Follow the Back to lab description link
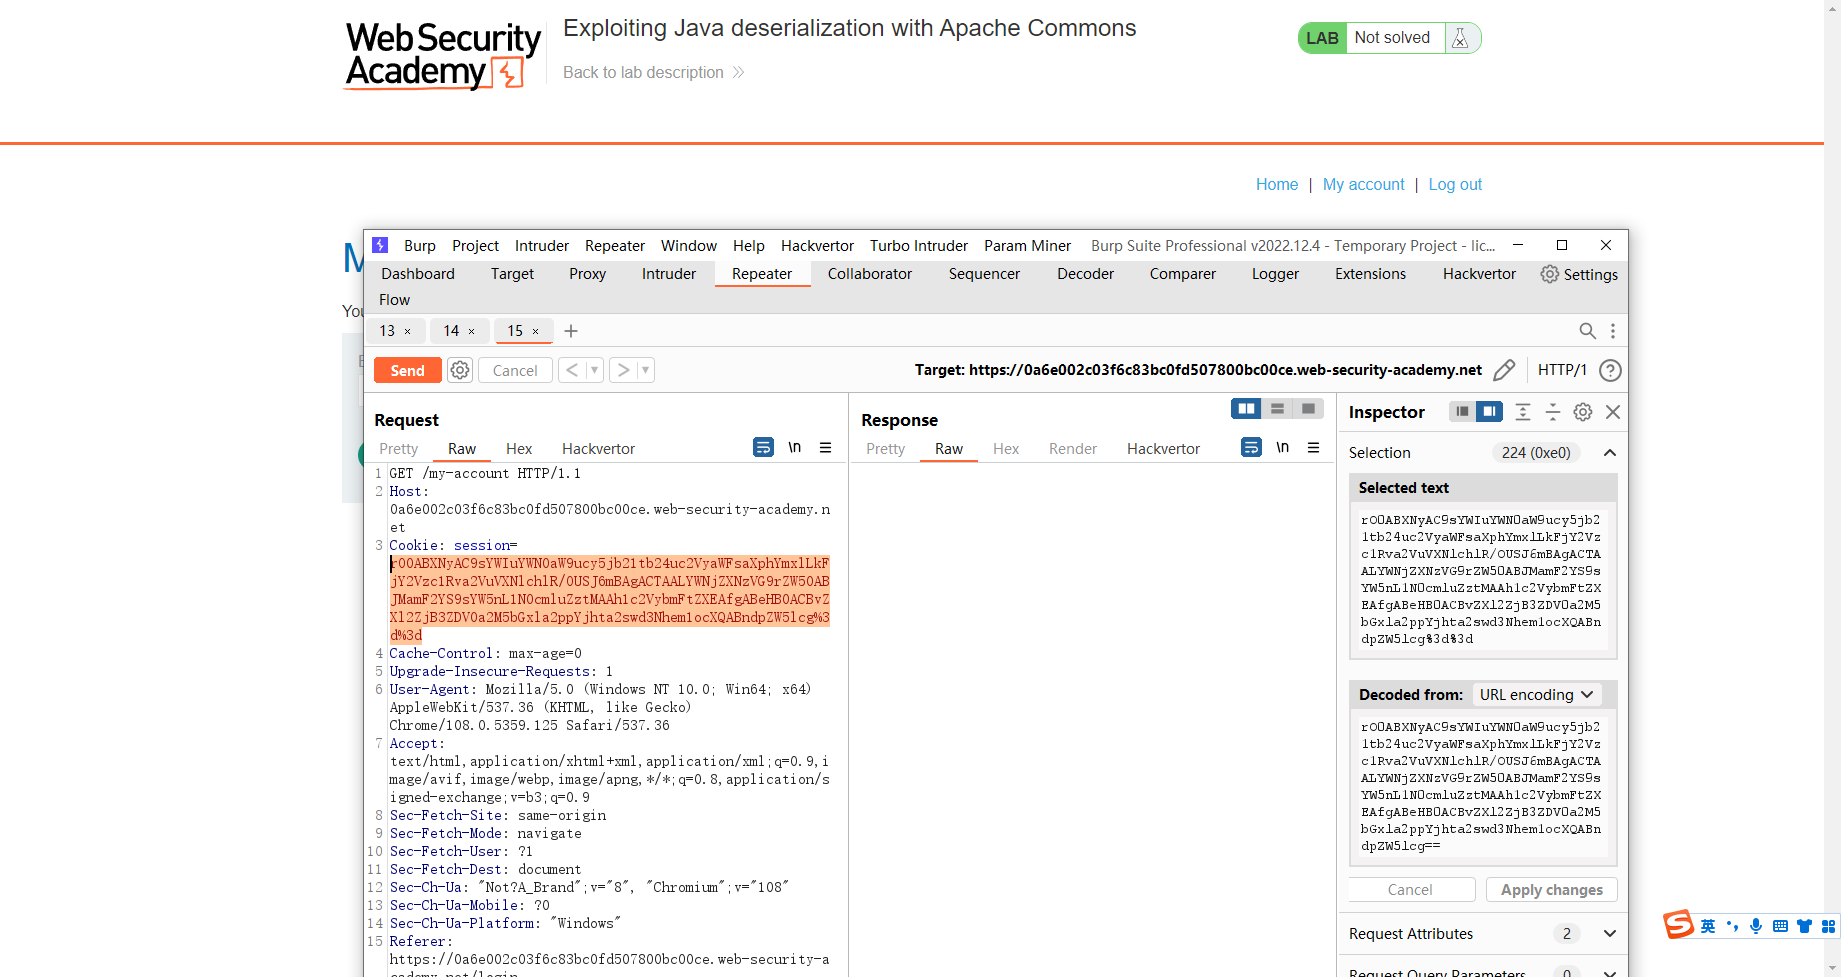This screenshot has height=977, width=1841. click(x=654, y=72)
